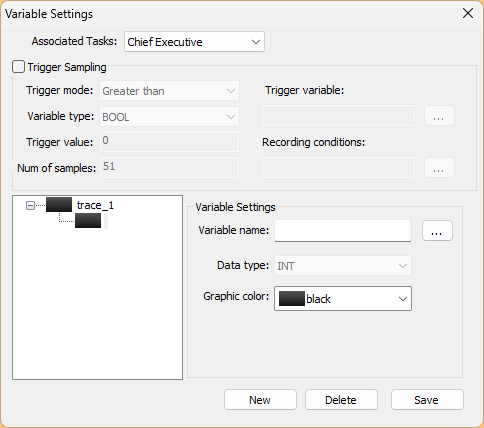Open the Trigger mode dropdown
The width and height of the screenshot is (484, 428).
click(169, 91)
